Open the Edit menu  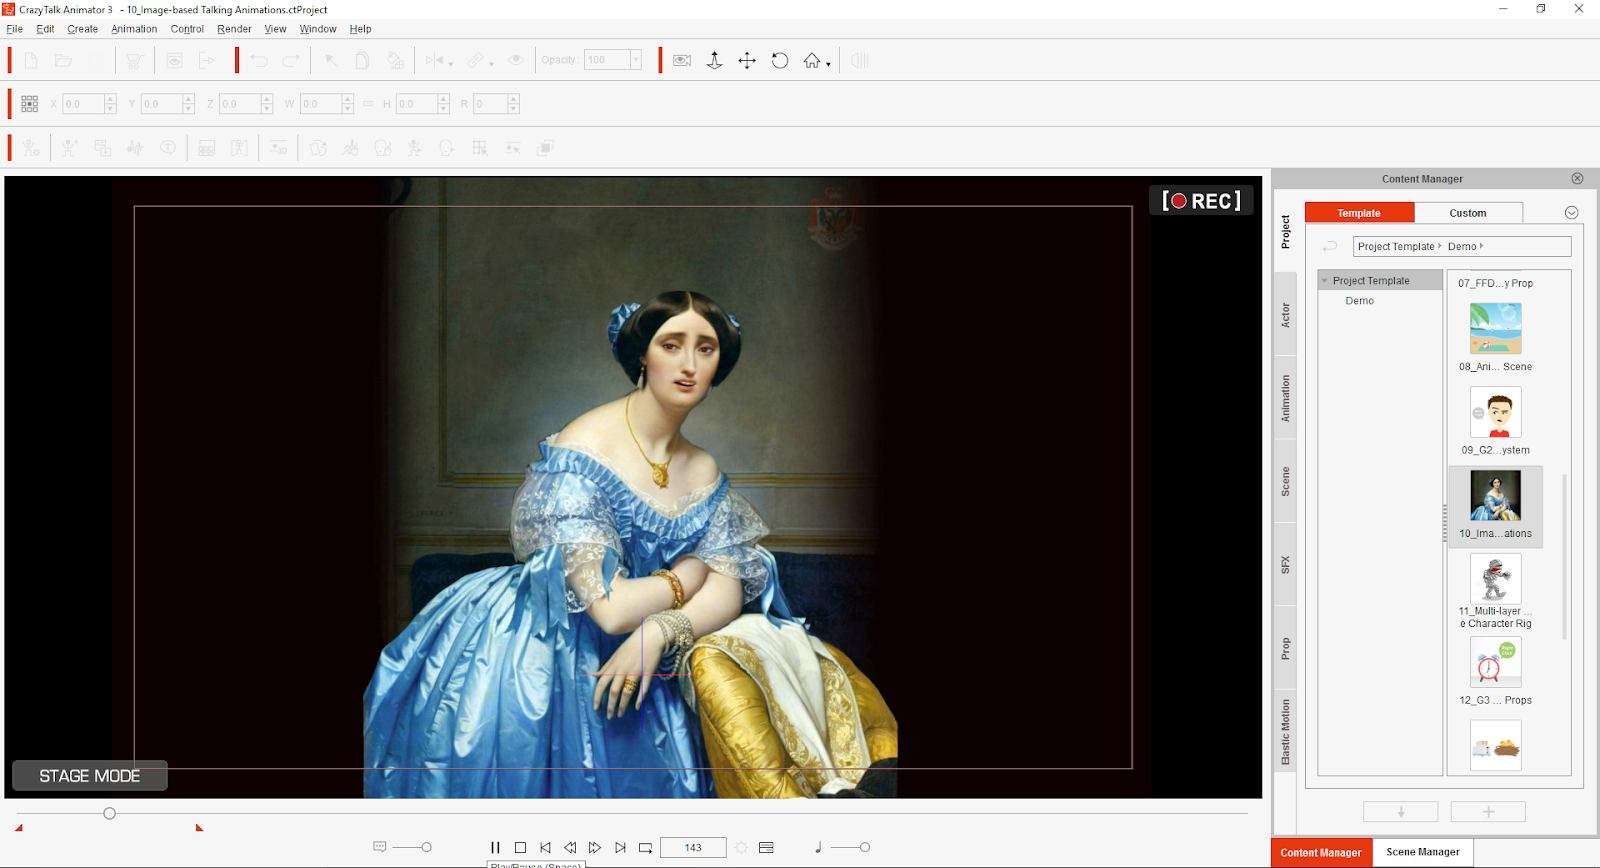point(45,29)
